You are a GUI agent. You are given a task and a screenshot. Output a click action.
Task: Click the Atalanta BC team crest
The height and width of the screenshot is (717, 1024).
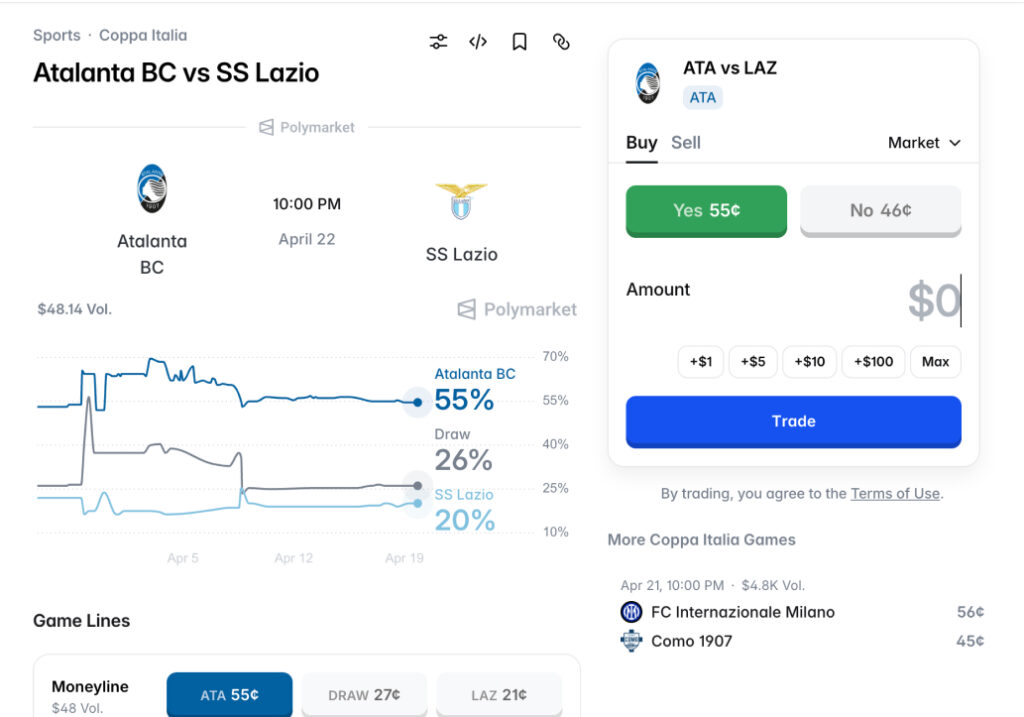pyautogui.click(x=152, y=189)
